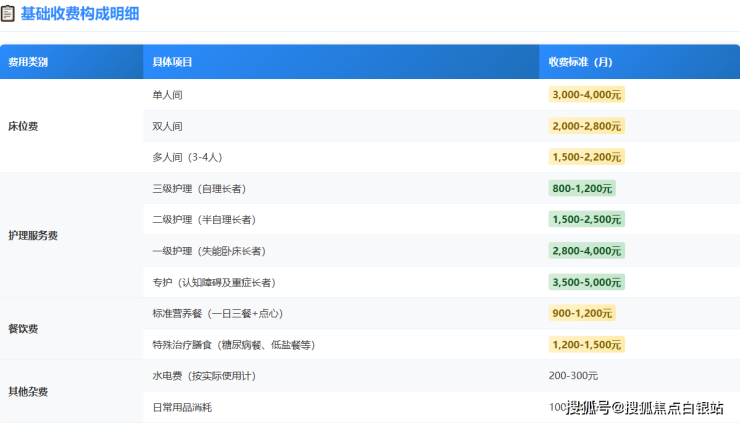Click the 1,200-1,500元 price badge
Screen dimensions: 740x423
tap(586, 345)
